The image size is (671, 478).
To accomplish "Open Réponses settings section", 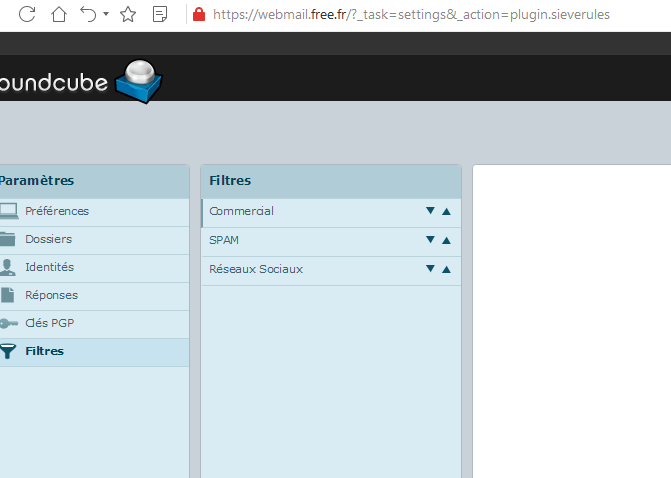I will click(51, 295).
